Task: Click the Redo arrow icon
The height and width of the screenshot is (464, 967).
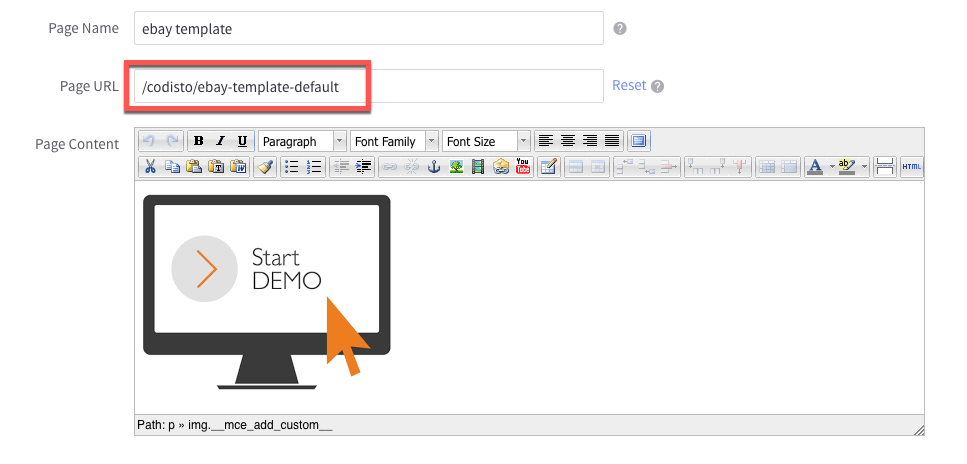Action: tap(173, 141)
